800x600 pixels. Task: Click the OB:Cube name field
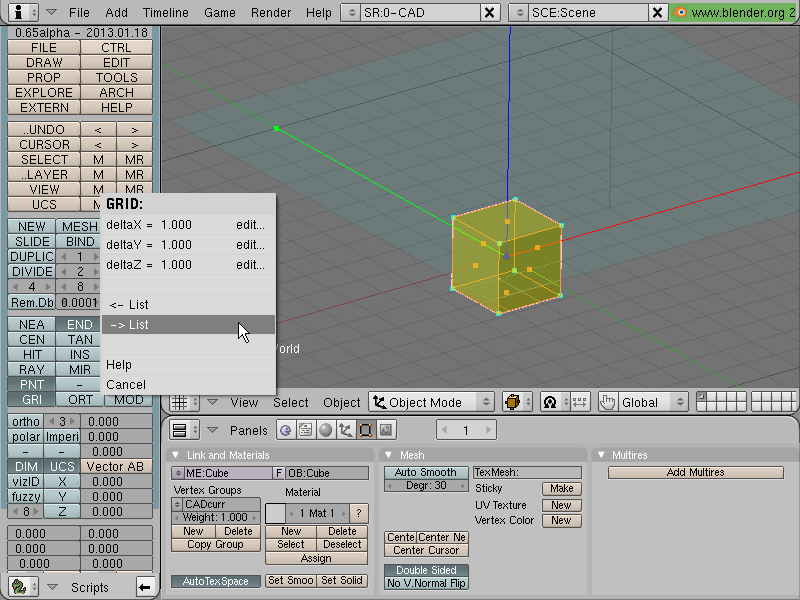[x=327, y=473]
